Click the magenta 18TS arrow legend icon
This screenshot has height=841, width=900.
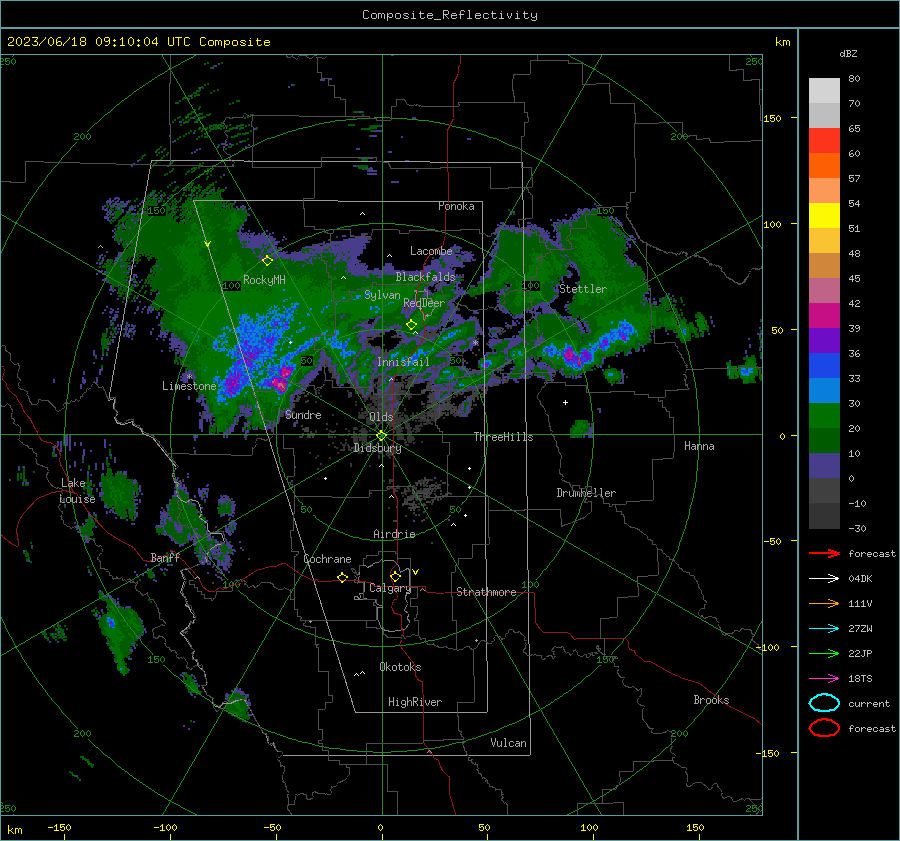pos(824,679)
